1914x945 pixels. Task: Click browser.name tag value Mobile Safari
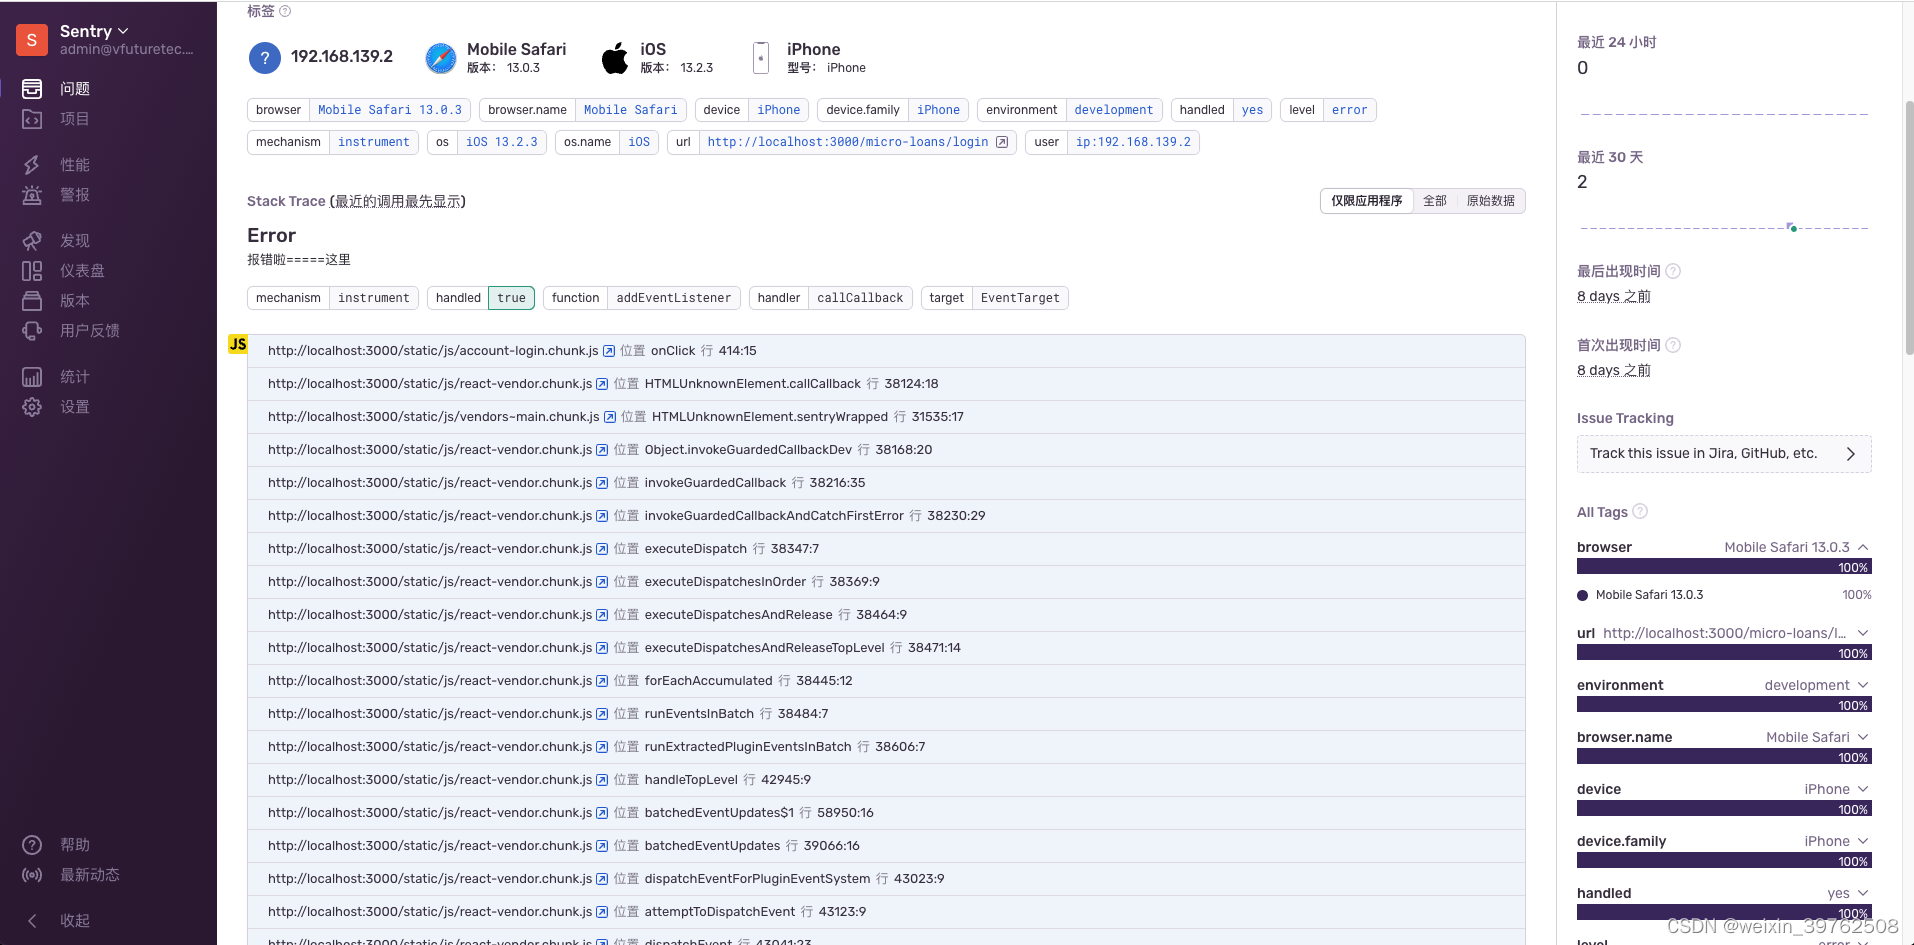coord(630,110)
